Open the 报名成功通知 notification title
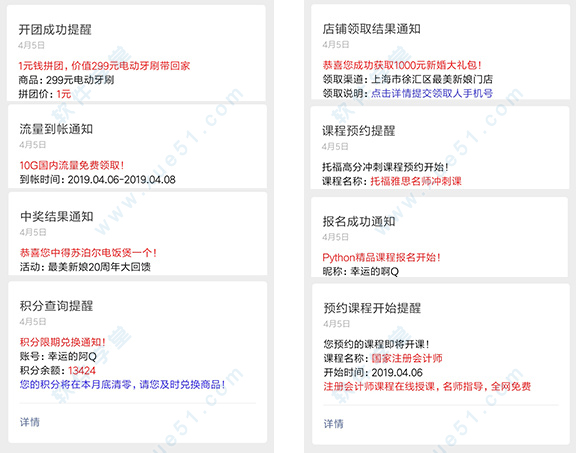576x453 pixels. pyautogui.click(x=359, y=221)
